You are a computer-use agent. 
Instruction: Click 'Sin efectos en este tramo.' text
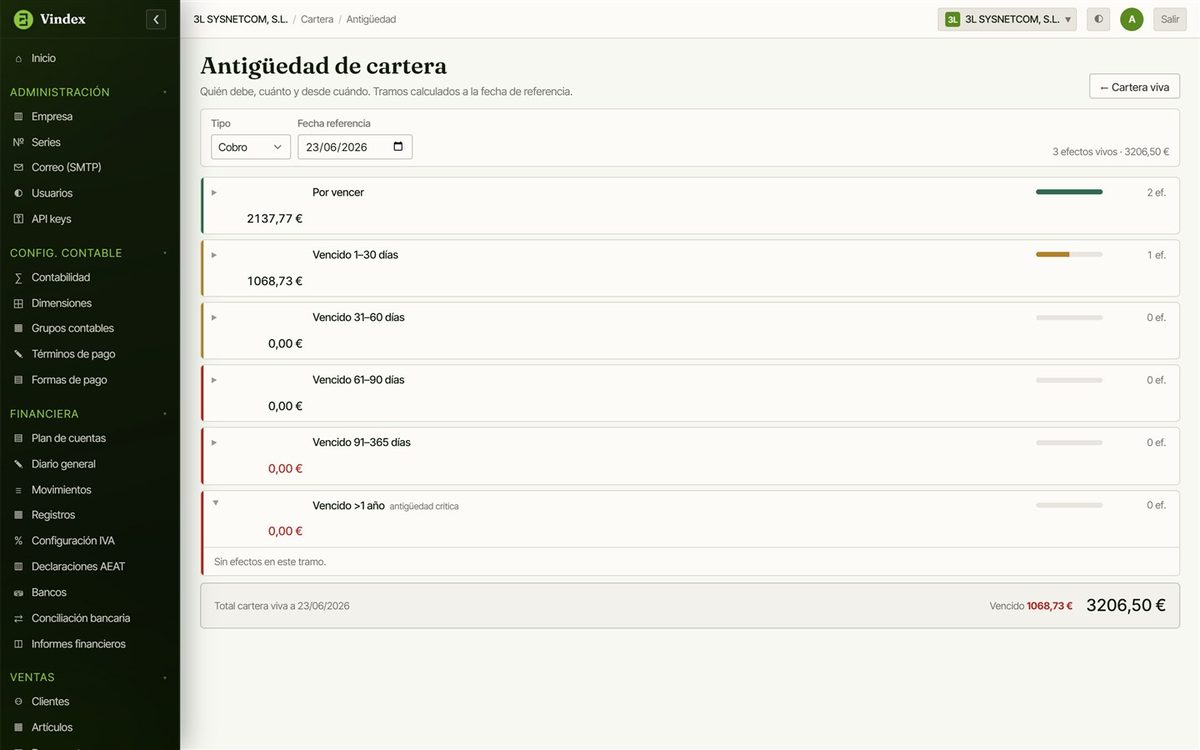point(270,562)
